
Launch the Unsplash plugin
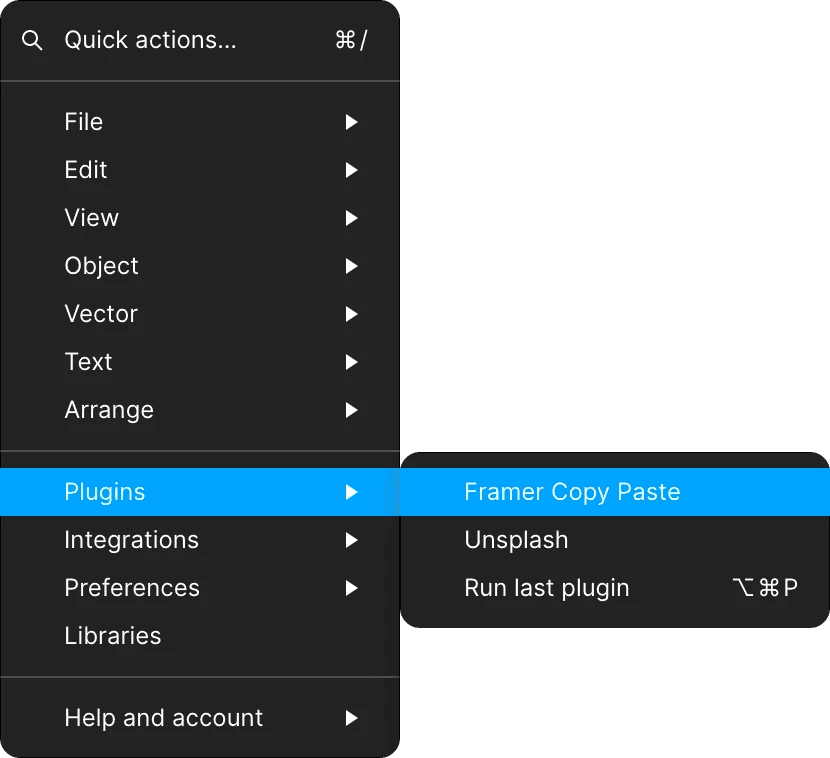(x=615, y=540)
